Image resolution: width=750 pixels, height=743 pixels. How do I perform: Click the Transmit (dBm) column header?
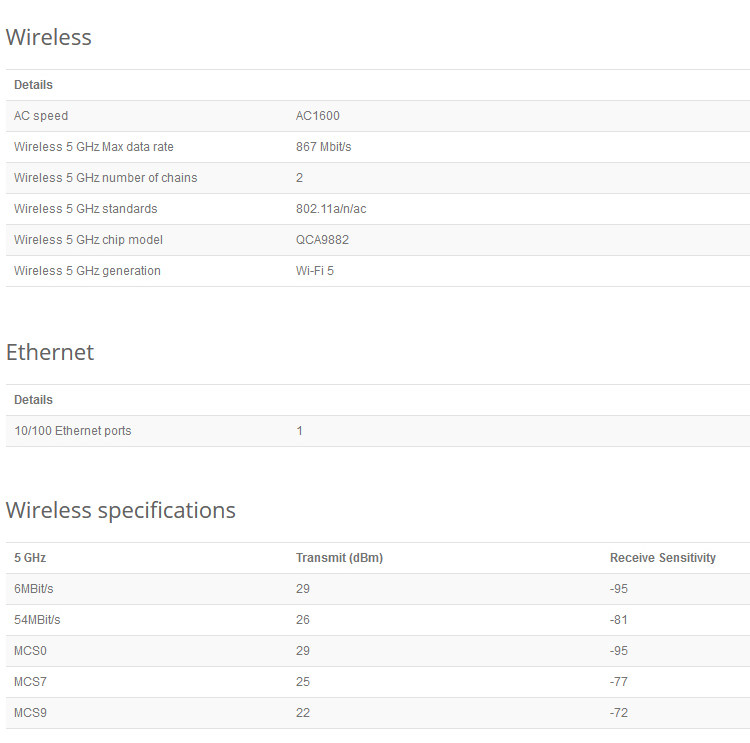click(x=339, y=558)
